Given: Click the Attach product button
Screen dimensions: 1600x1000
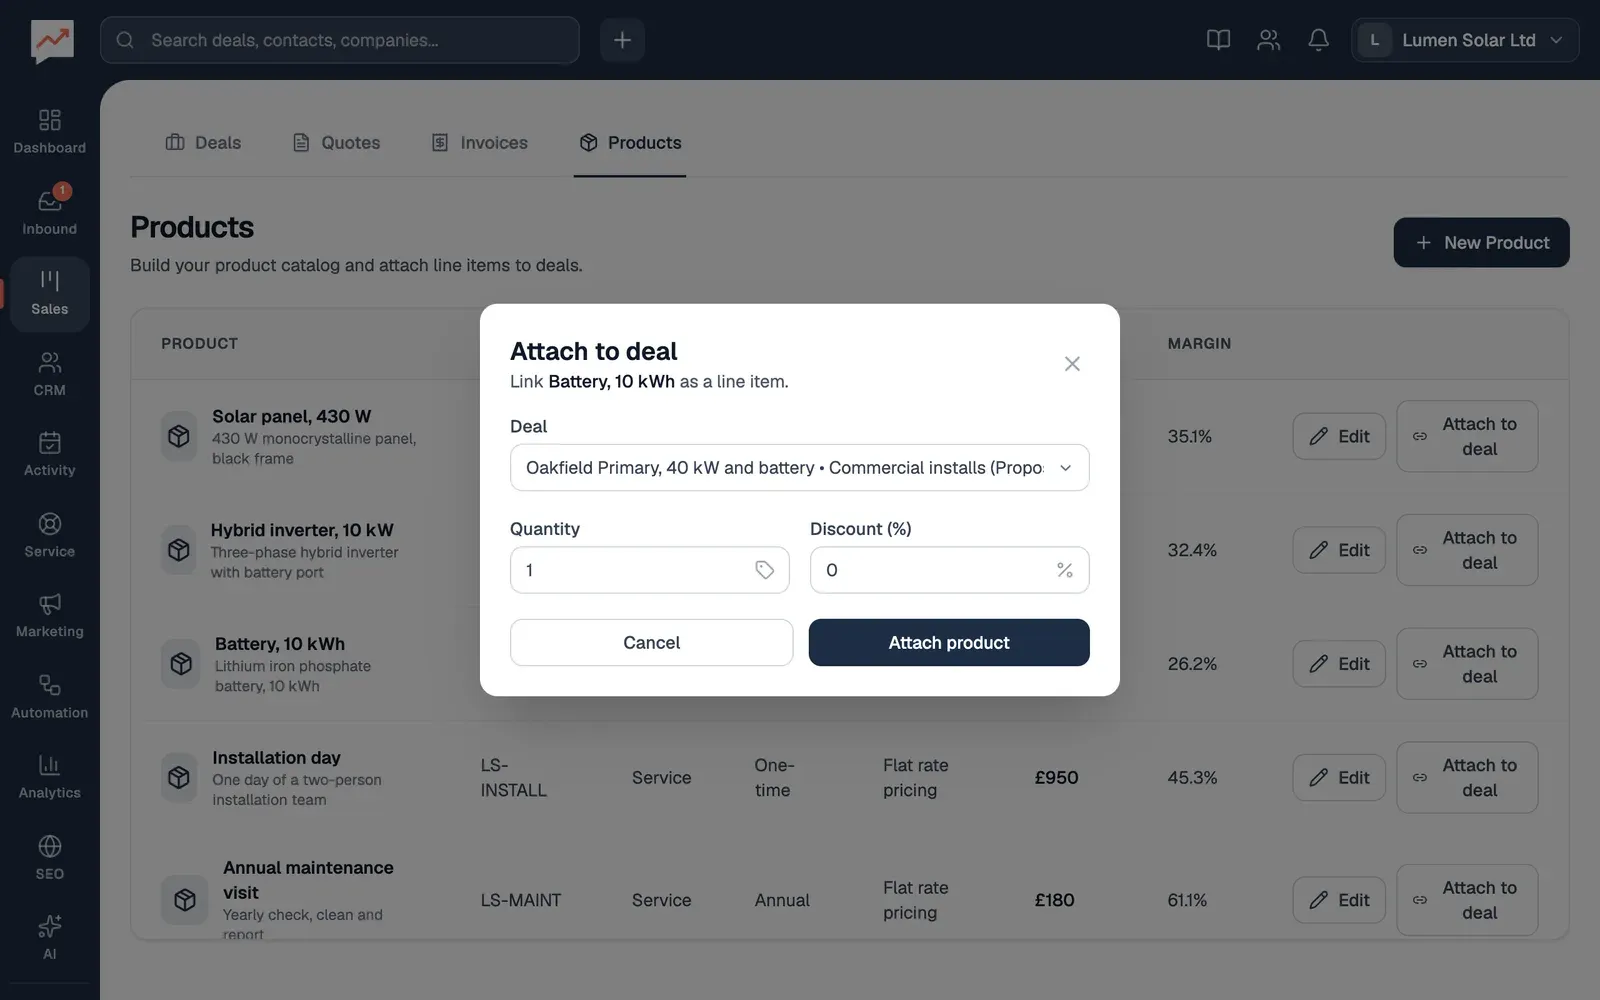Looking at the screenshot, I should 949,643.
